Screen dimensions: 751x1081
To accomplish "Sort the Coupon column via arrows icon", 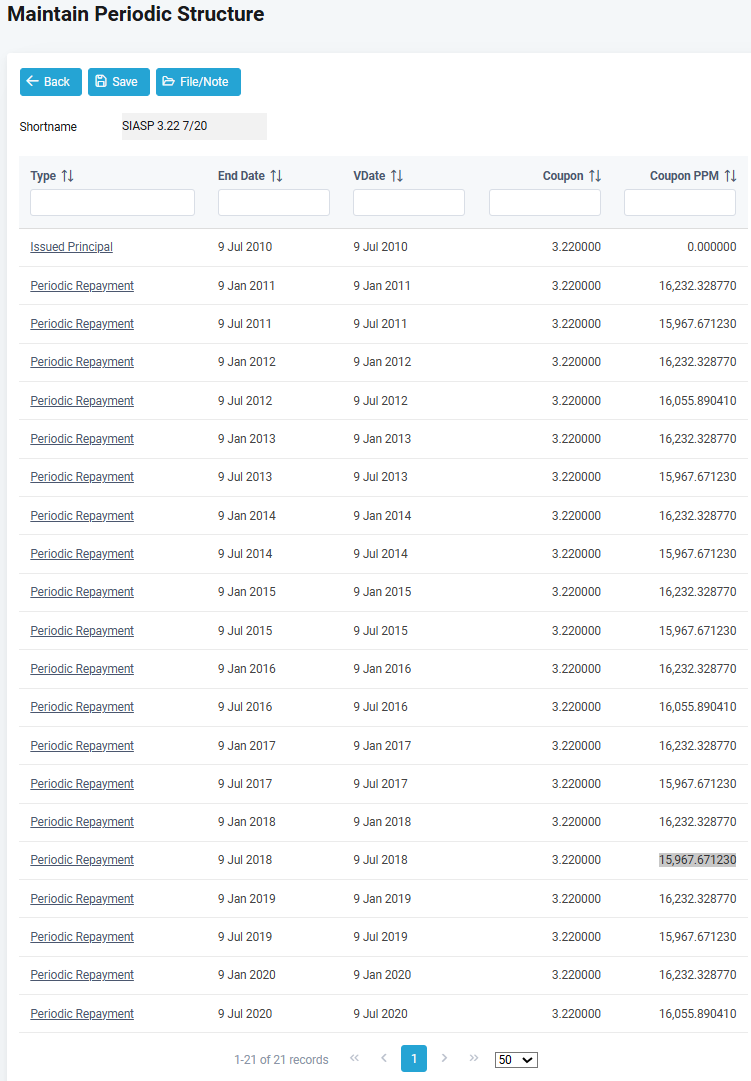I will (x=595, y=176).
